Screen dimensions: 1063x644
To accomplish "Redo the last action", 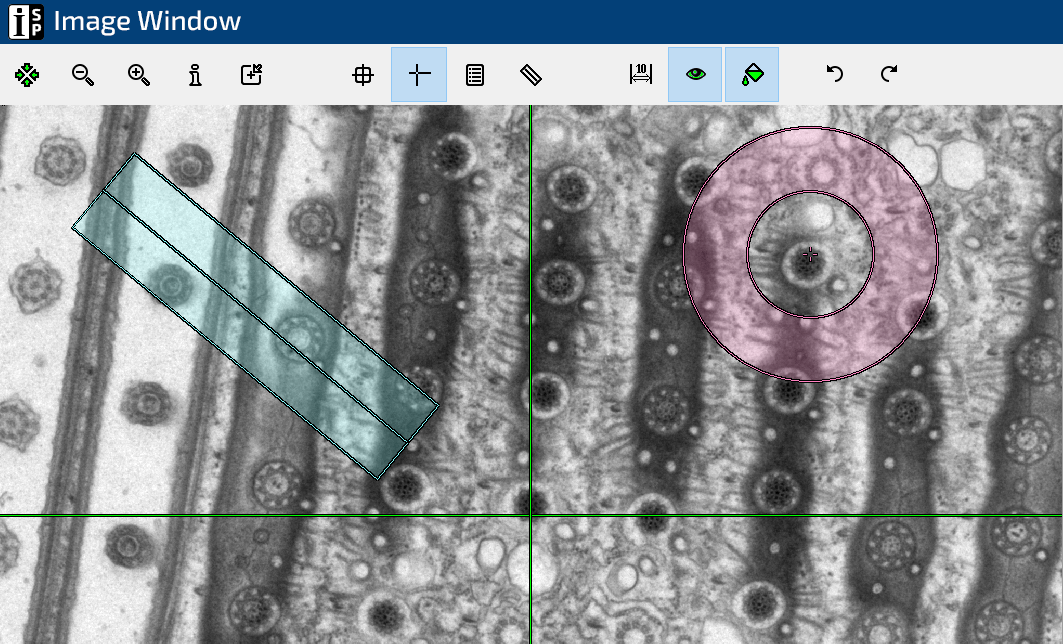I will 889,75.
